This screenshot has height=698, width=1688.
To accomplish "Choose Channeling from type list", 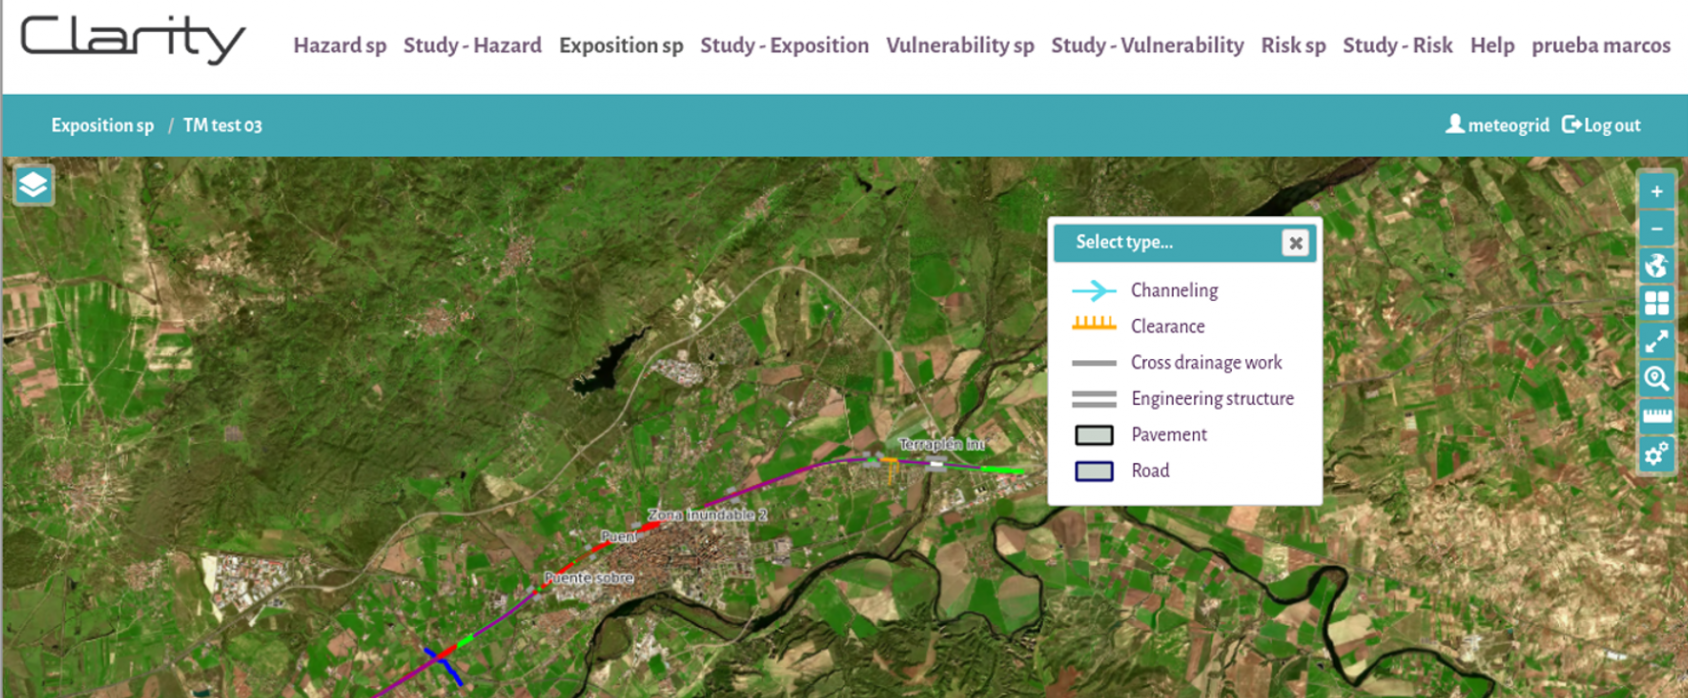I will pyautogui.click(x=1174, y=290).
